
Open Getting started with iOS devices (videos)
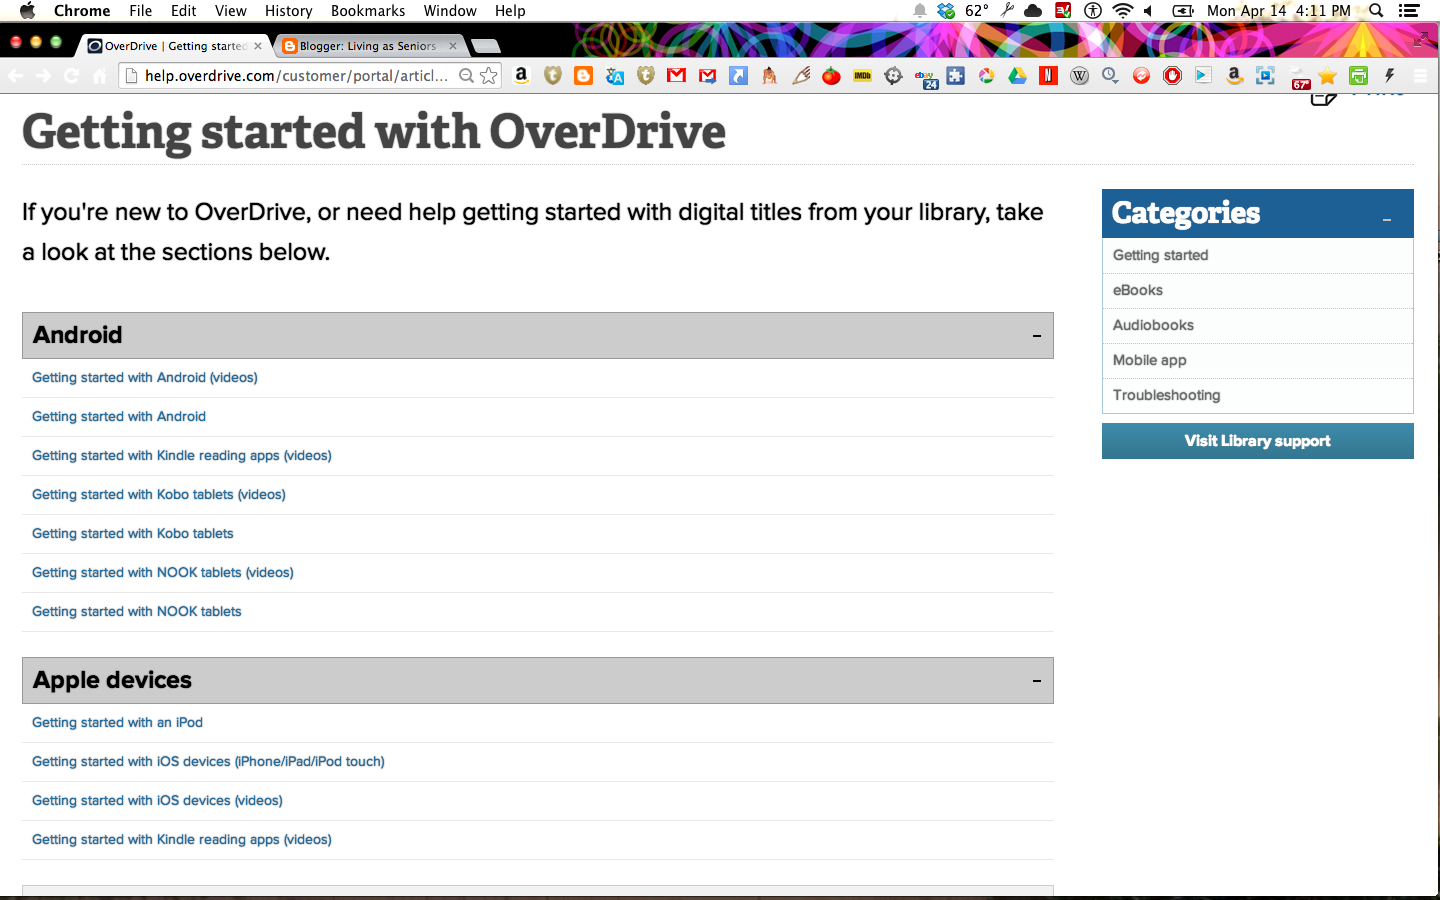[157, 801]
